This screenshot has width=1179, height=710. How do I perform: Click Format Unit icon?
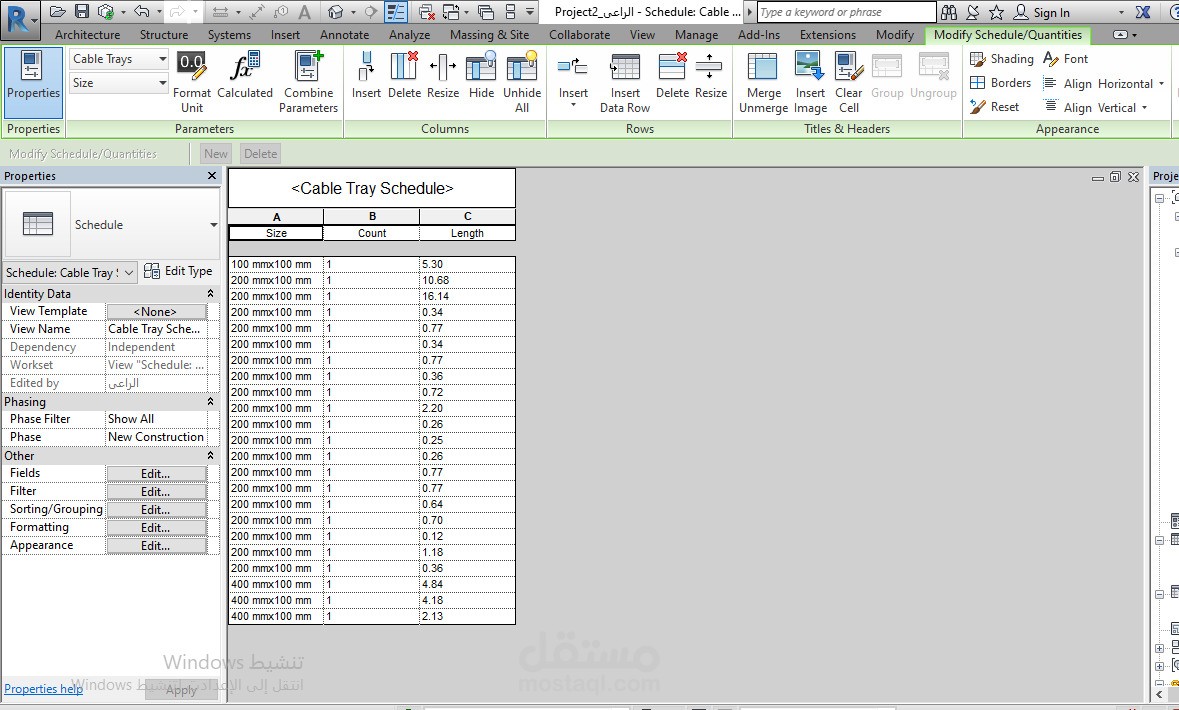tap(192, 82)
